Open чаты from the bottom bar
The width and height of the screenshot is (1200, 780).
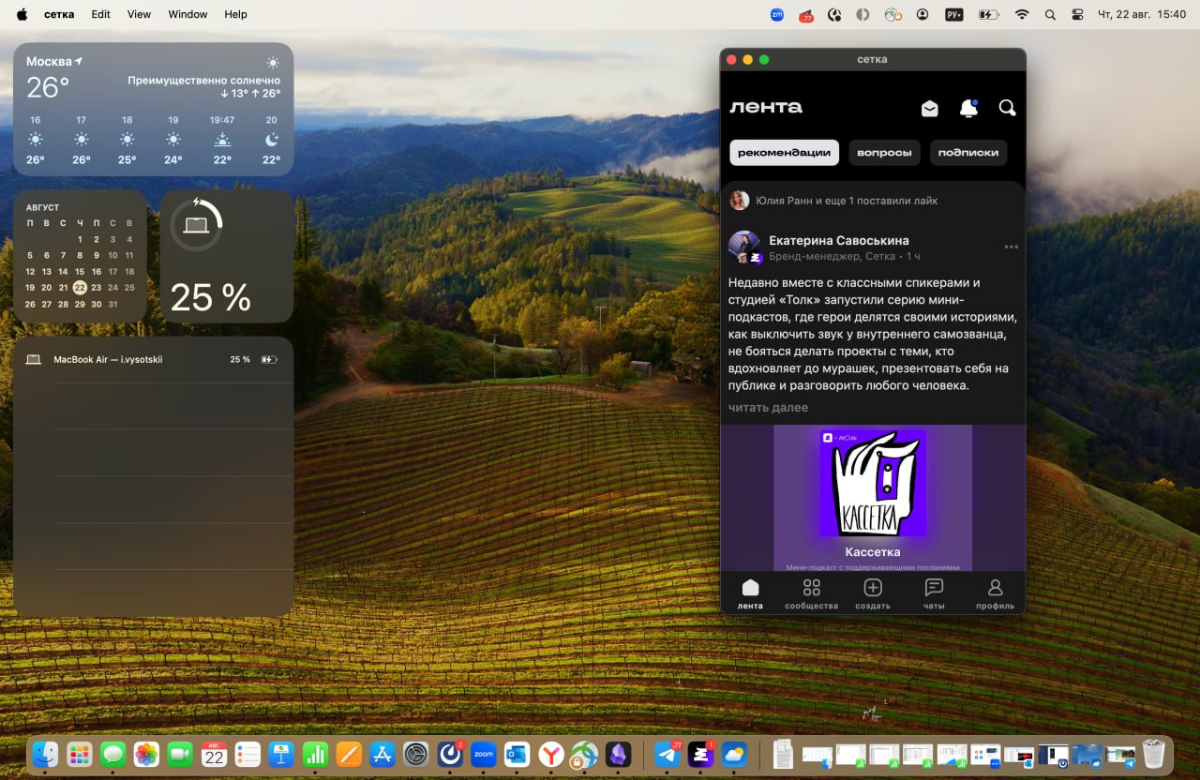coord(934,593)
